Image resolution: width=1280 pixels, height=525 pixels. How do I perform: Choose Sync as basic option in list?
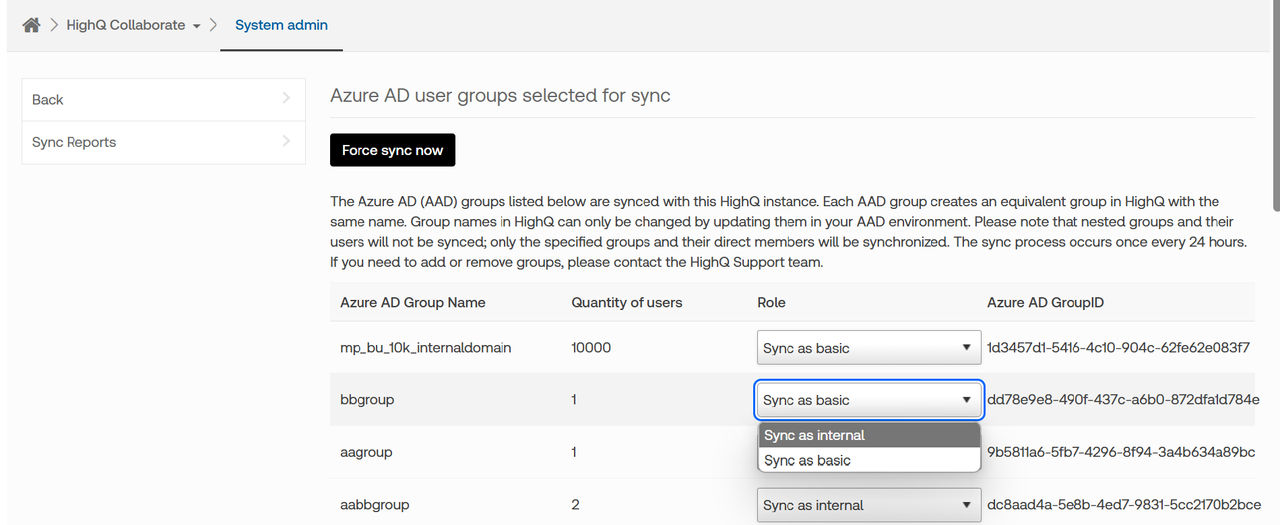(869, 460)
